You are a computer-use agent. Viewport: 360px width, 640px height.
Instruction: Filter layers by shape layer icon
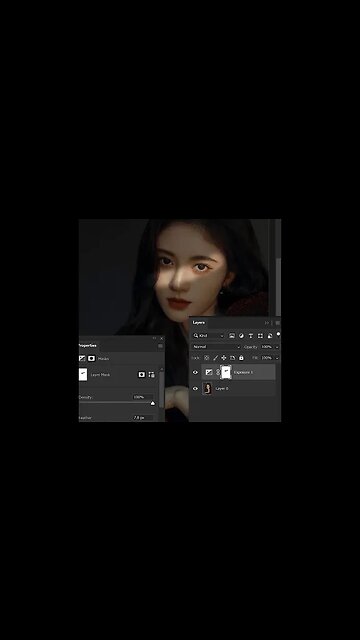(260, 336)
